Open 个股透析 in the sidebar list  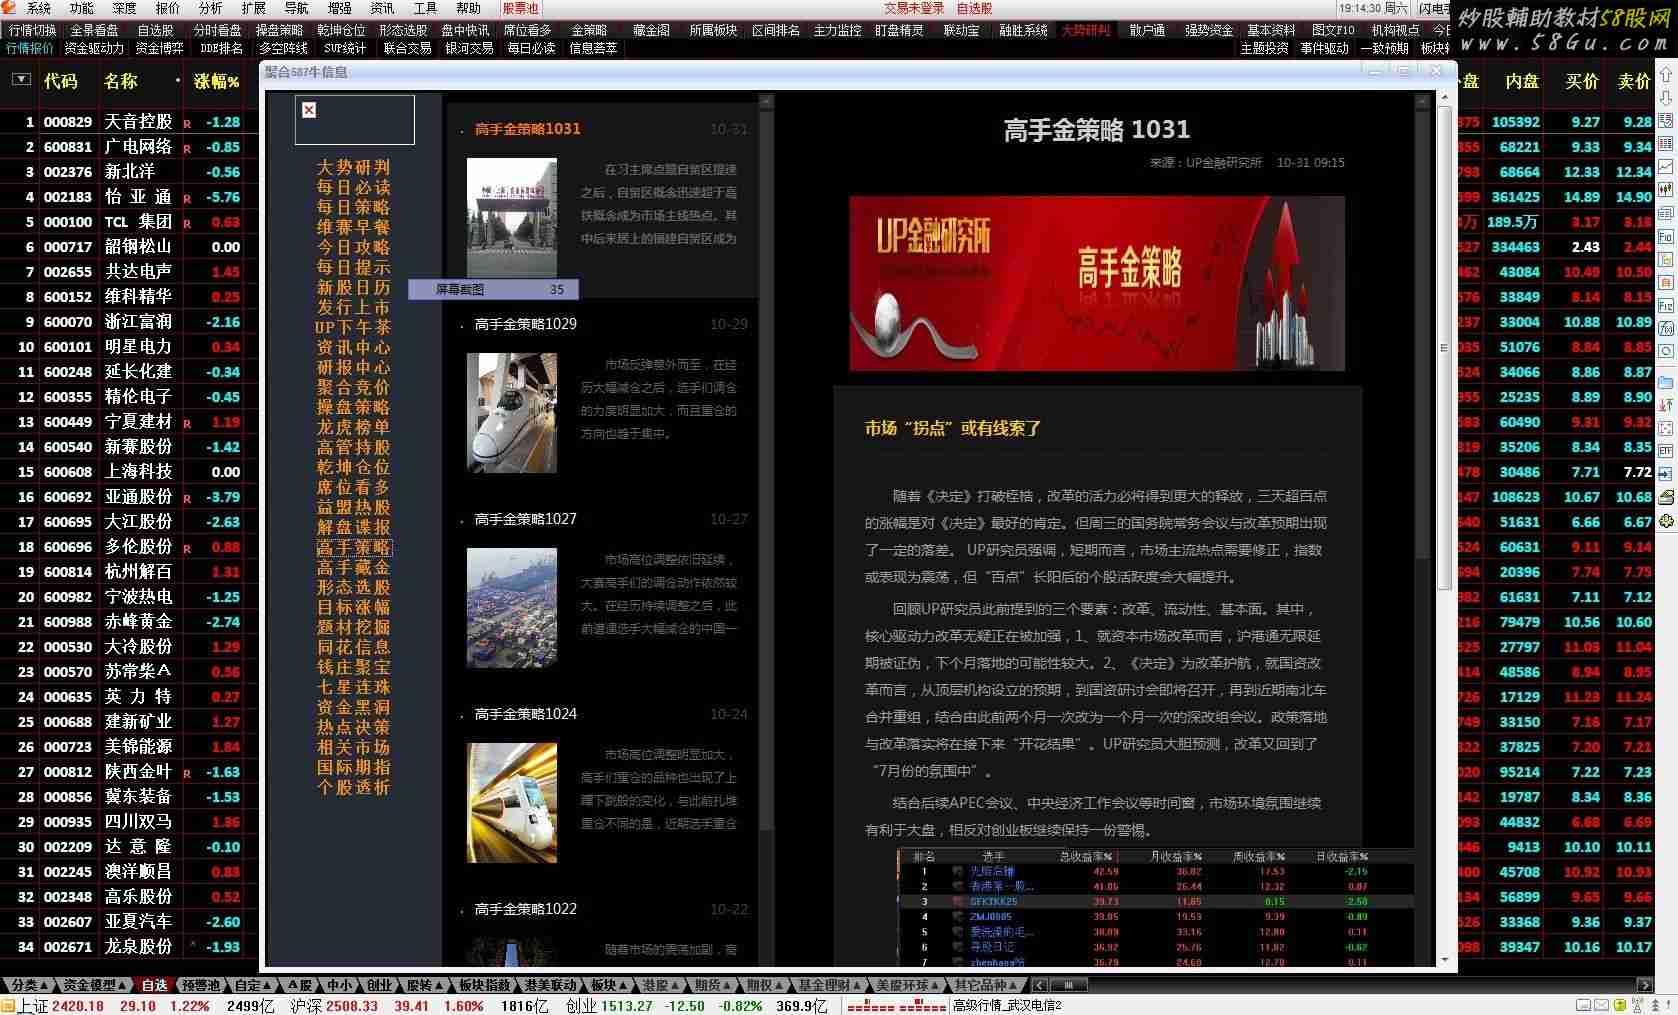[x=353, y=787]
